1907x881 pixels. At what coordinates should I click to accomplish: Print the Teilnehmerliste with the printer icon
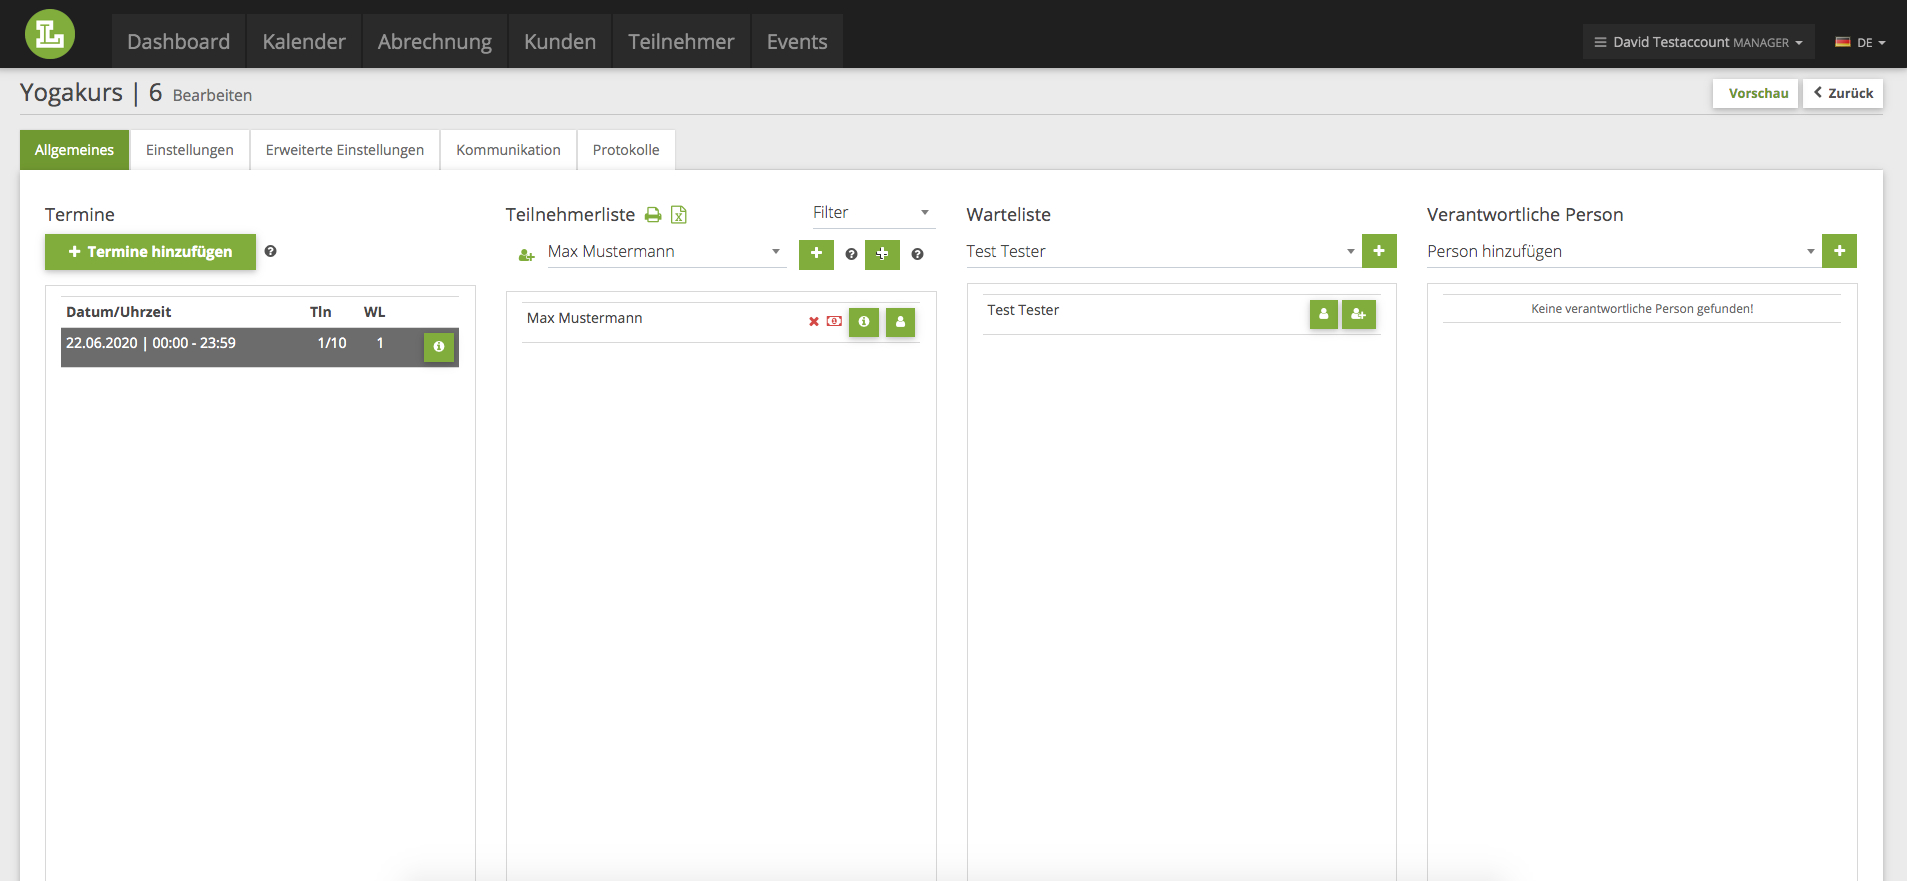653,215
